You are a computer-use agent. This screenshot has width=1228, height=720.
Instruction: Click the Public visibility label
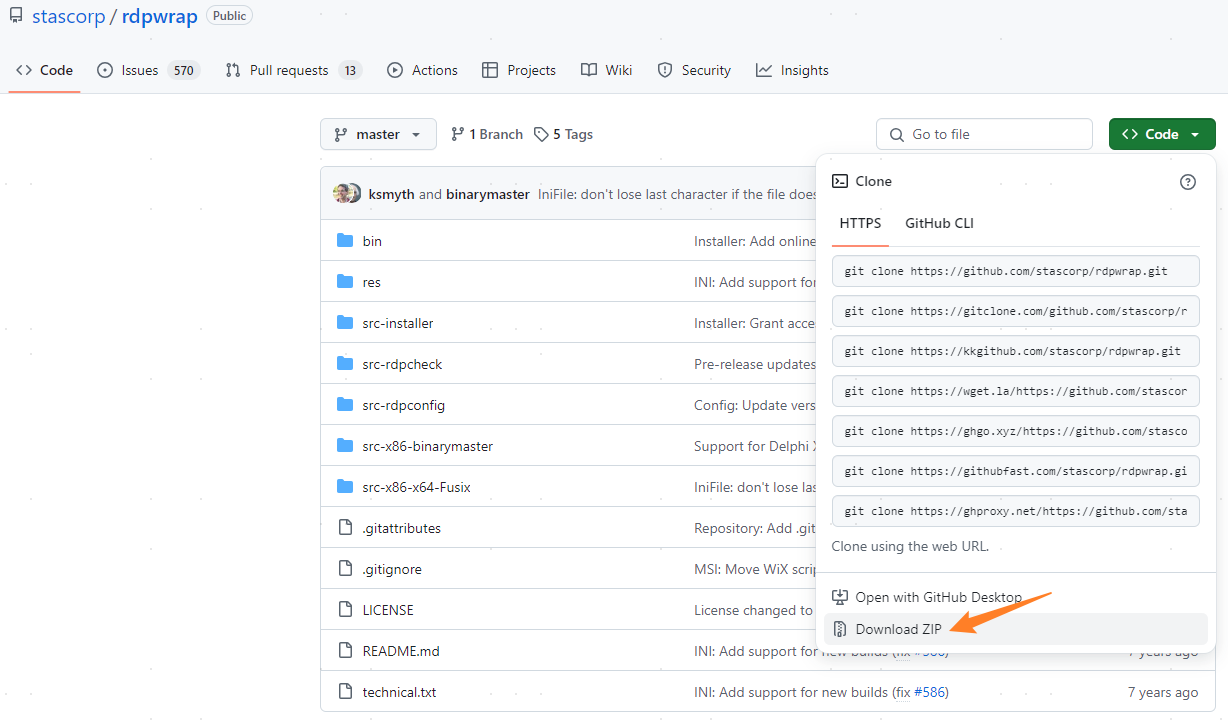click(229, 16)
